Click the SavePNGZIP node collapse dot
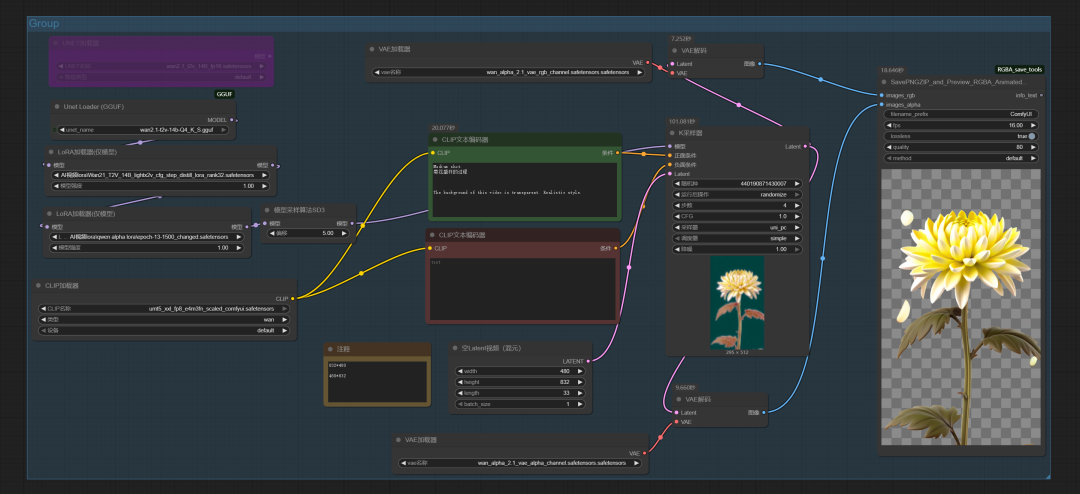 pyautogui.click(x=884, y=82)
